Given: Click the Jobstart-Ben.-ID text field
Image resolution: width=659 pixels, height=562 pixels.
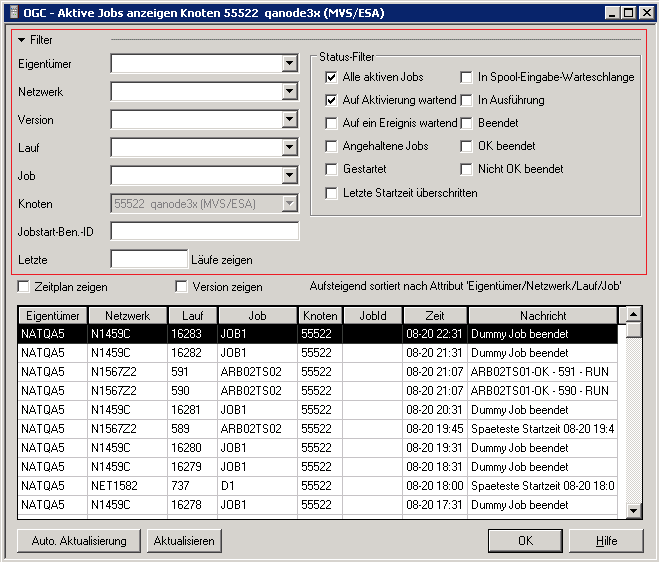Looking at the screenshot, I should pos(205,232).
